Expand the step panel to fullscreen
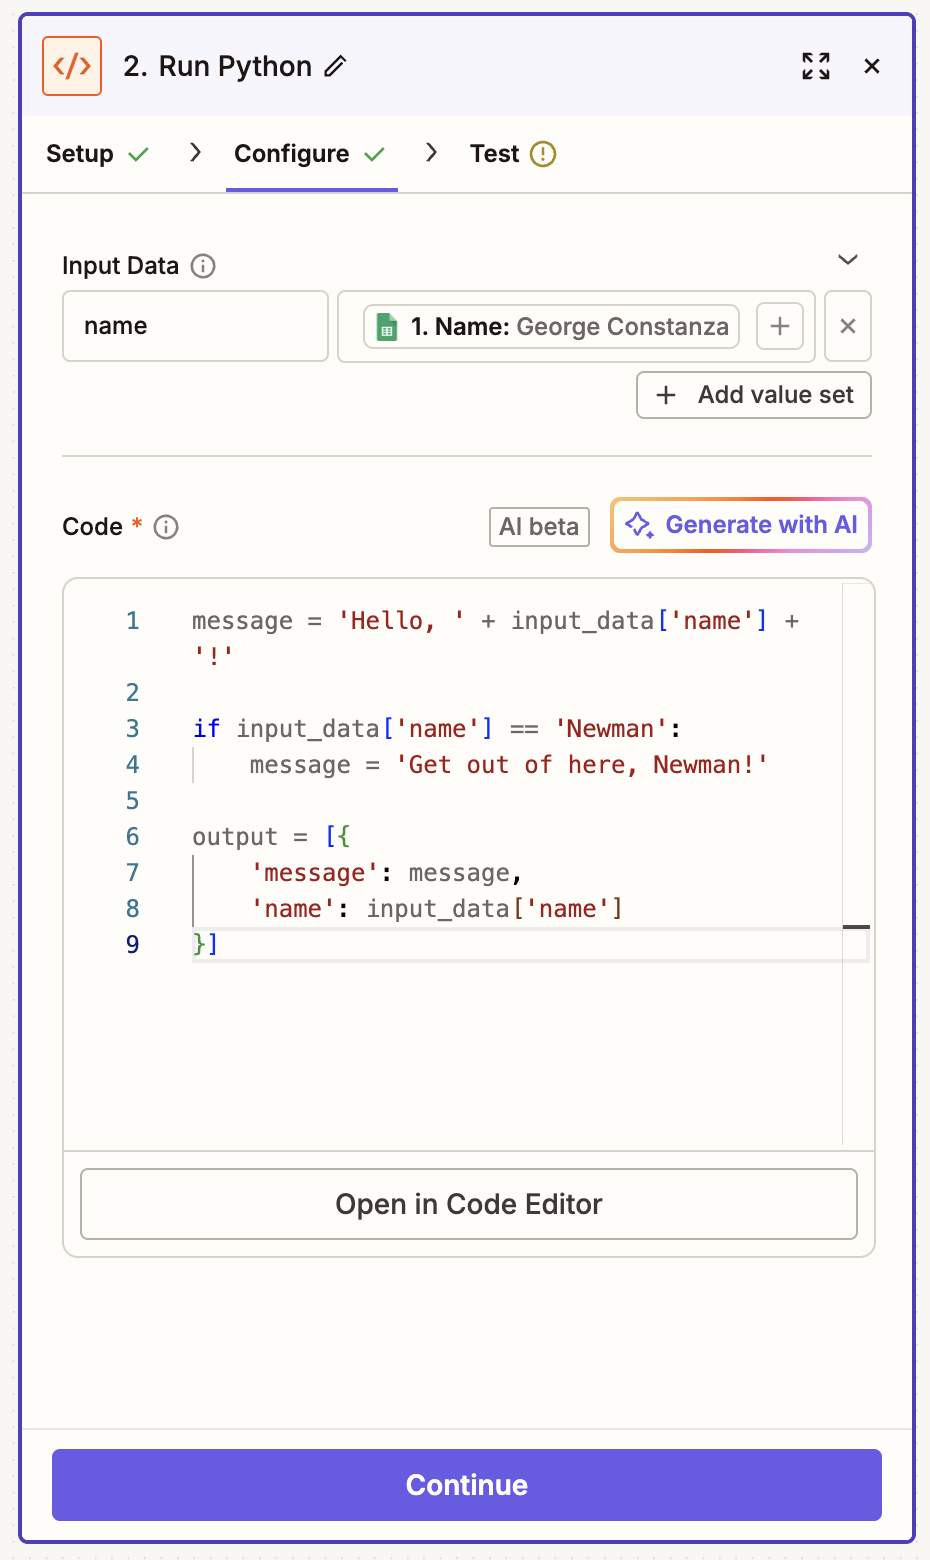930x1560 pixels. pos(815,66)
